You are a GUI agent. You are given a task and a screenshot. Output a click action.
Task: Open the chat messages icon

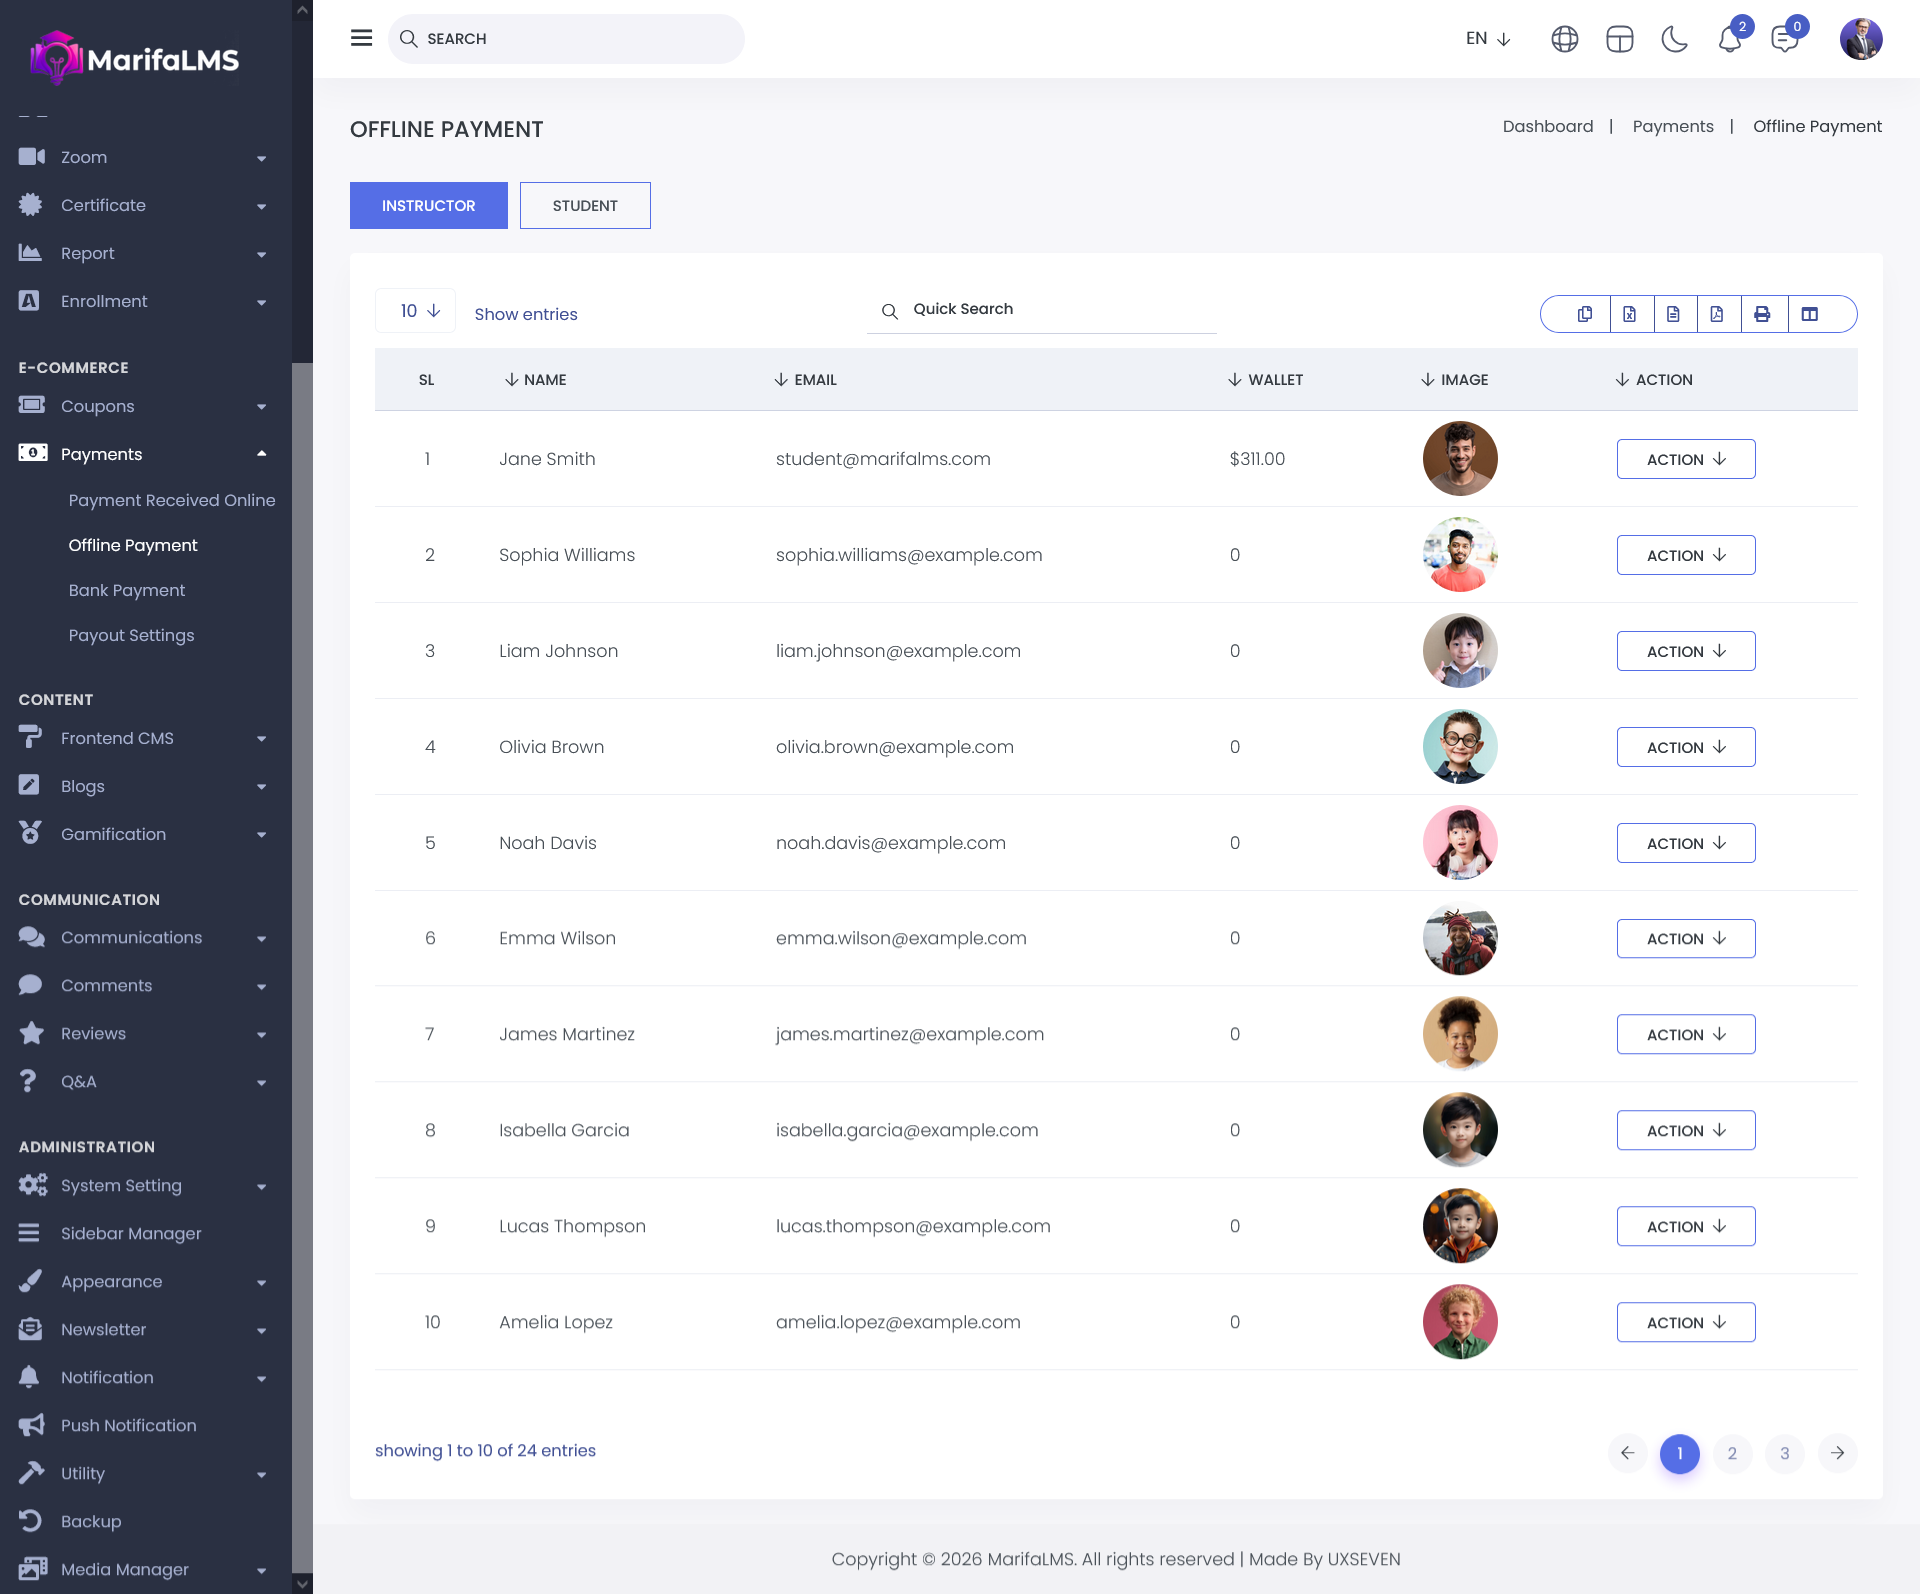tap(1784, 39)
